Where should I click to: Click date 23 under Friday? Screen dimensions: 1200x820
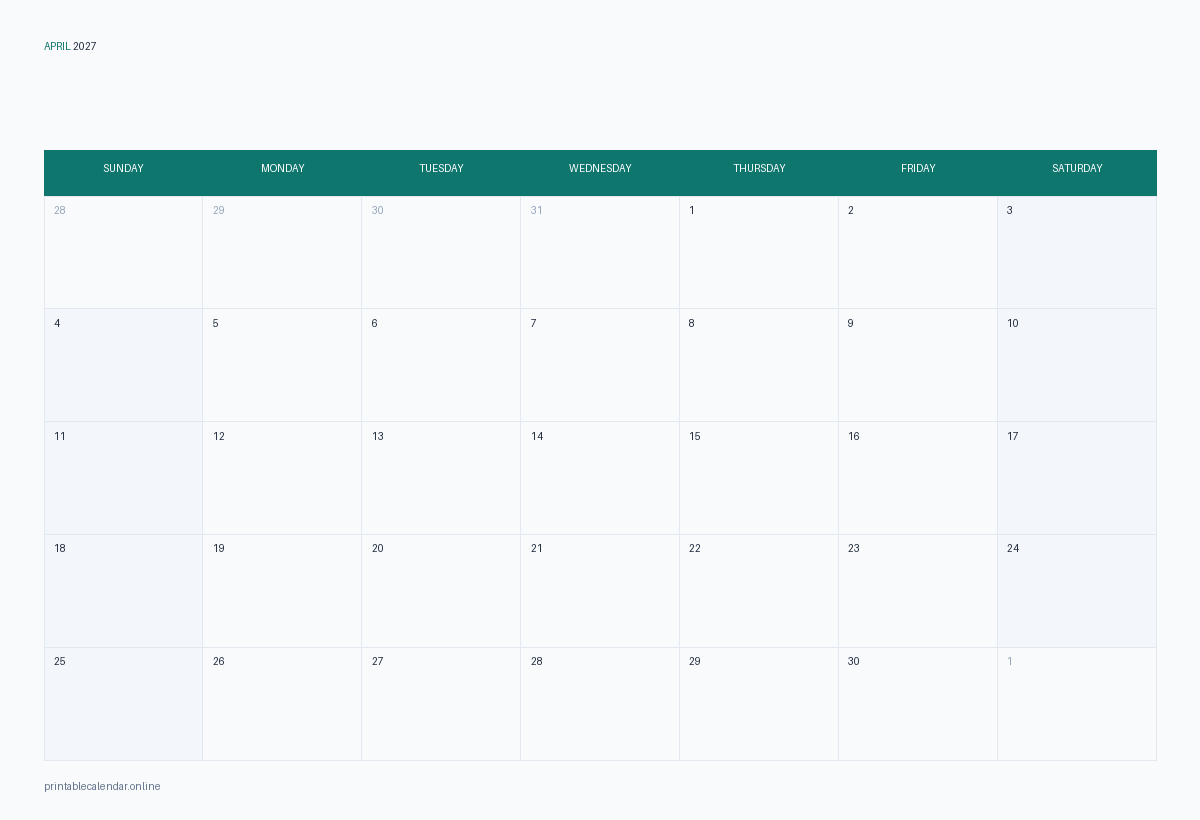point(854,549)
